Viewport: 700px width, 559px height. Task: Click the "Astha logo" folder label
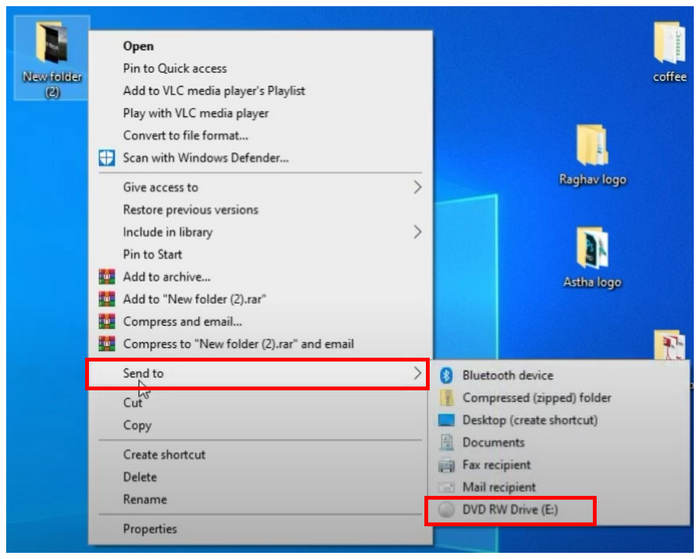(x=592, y=282)
